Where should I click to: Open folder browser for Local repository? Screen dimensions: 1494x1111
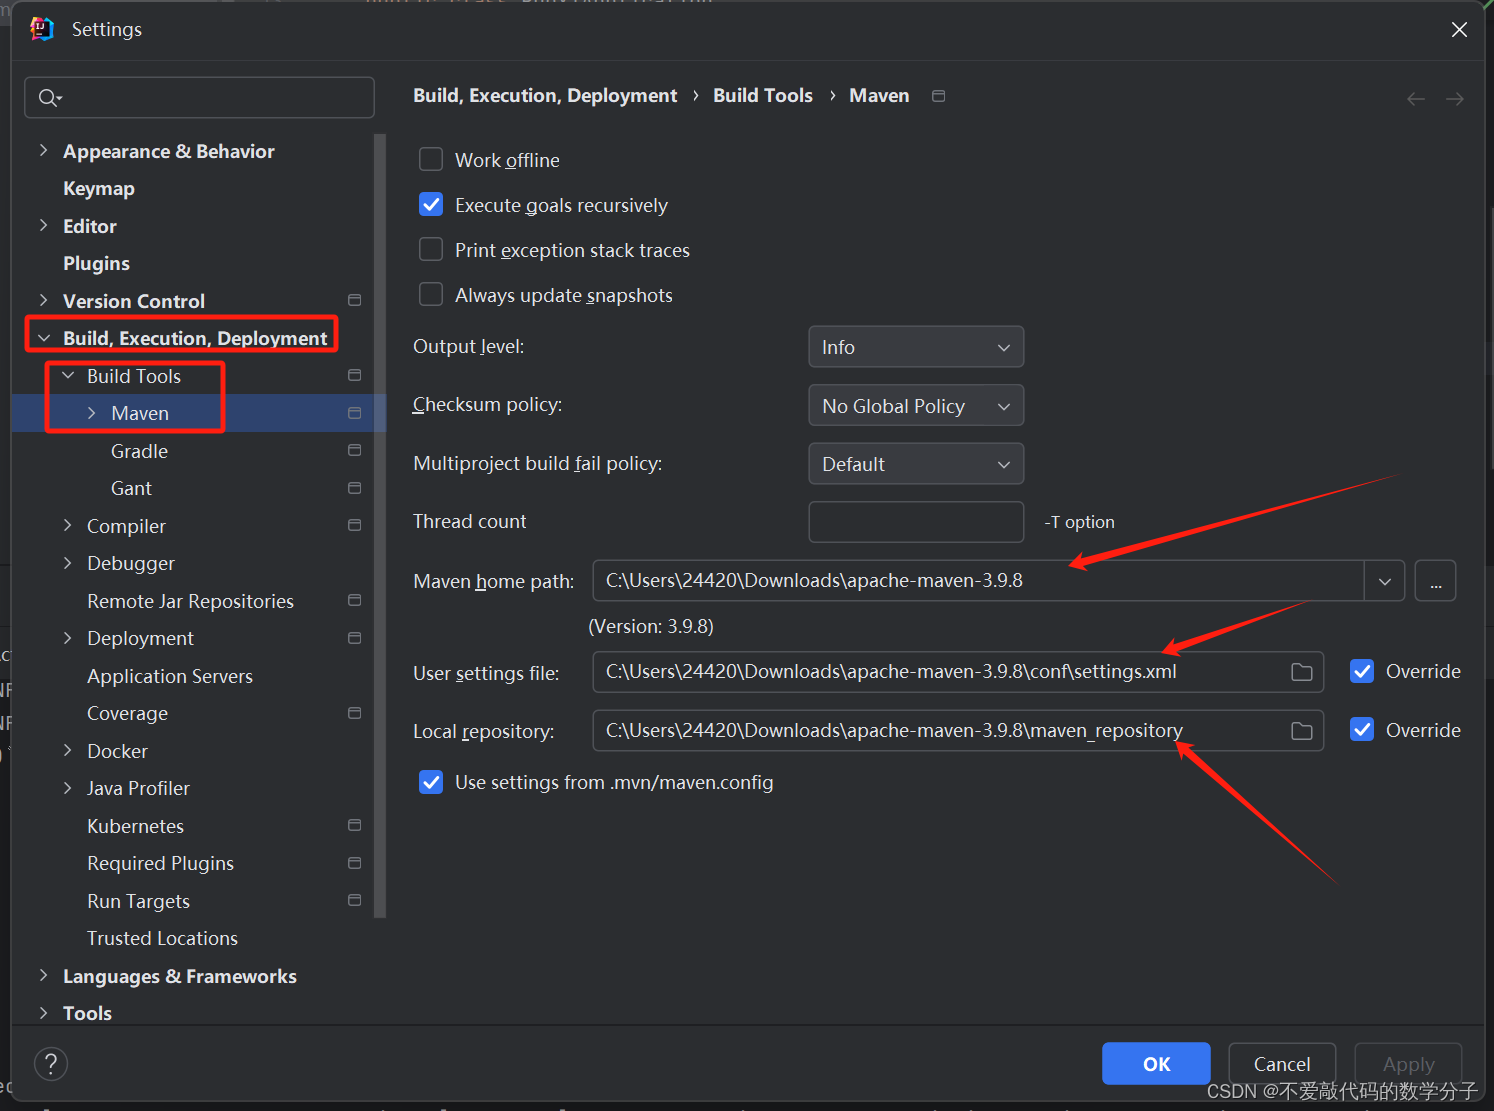(1301, 731)
